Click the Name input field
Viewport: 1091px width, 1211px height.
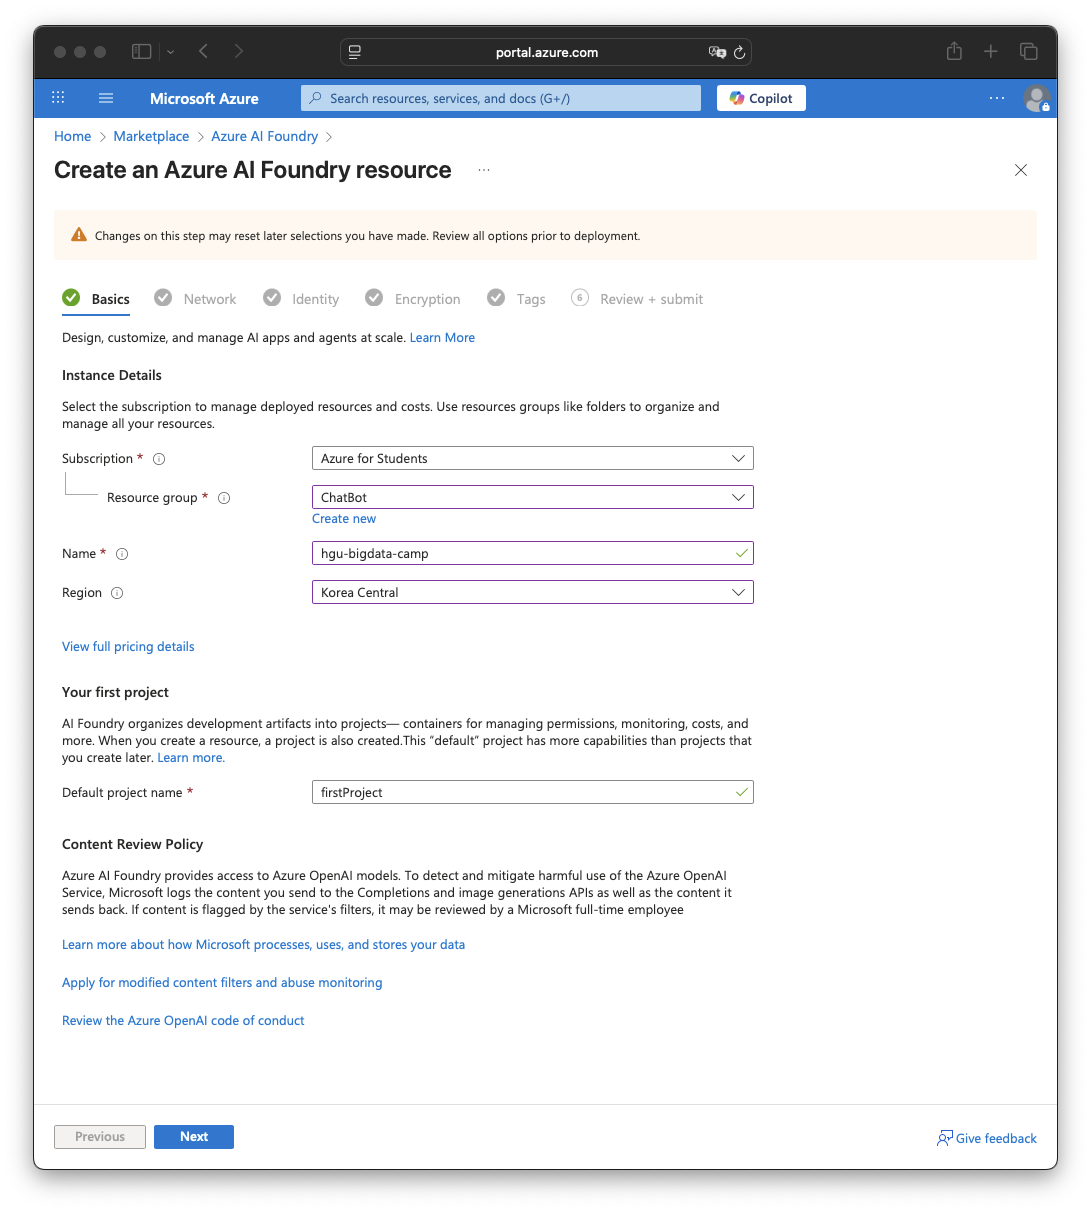533,553
